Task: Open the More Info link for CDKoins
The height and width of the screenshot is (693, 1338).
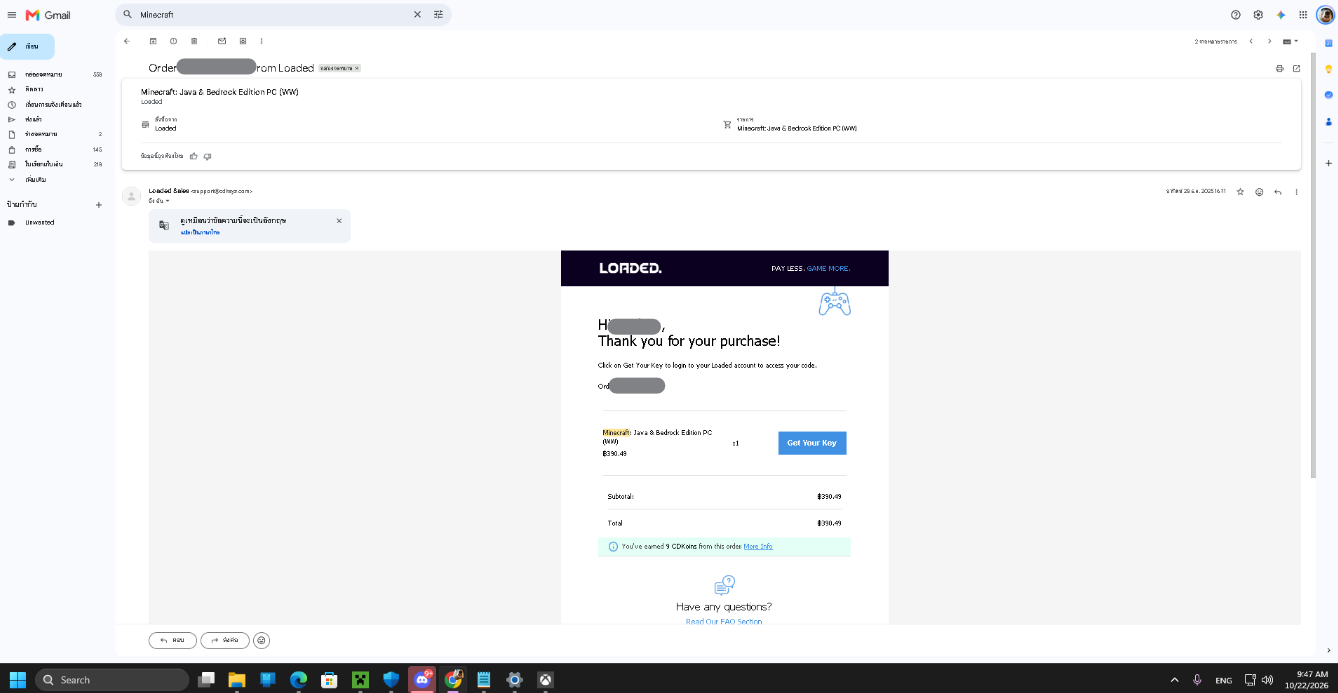Action: pos(758,546)
